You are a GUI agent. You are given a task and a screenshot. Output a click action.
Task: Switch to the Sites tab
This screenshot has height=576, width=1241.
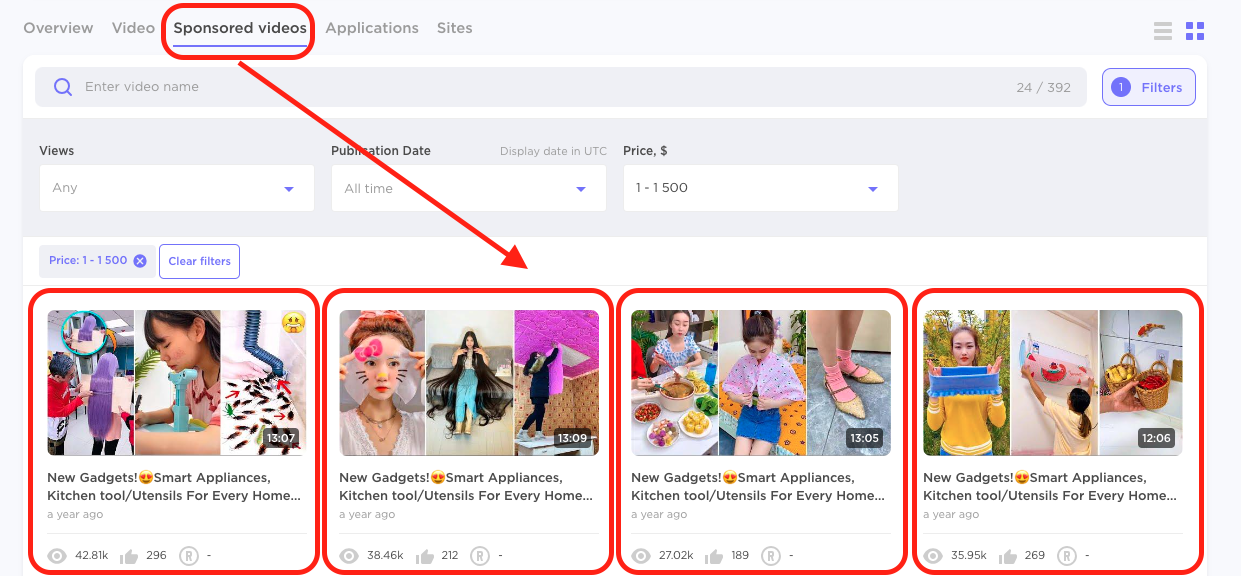pyautogui.click(x=454, y=27)
